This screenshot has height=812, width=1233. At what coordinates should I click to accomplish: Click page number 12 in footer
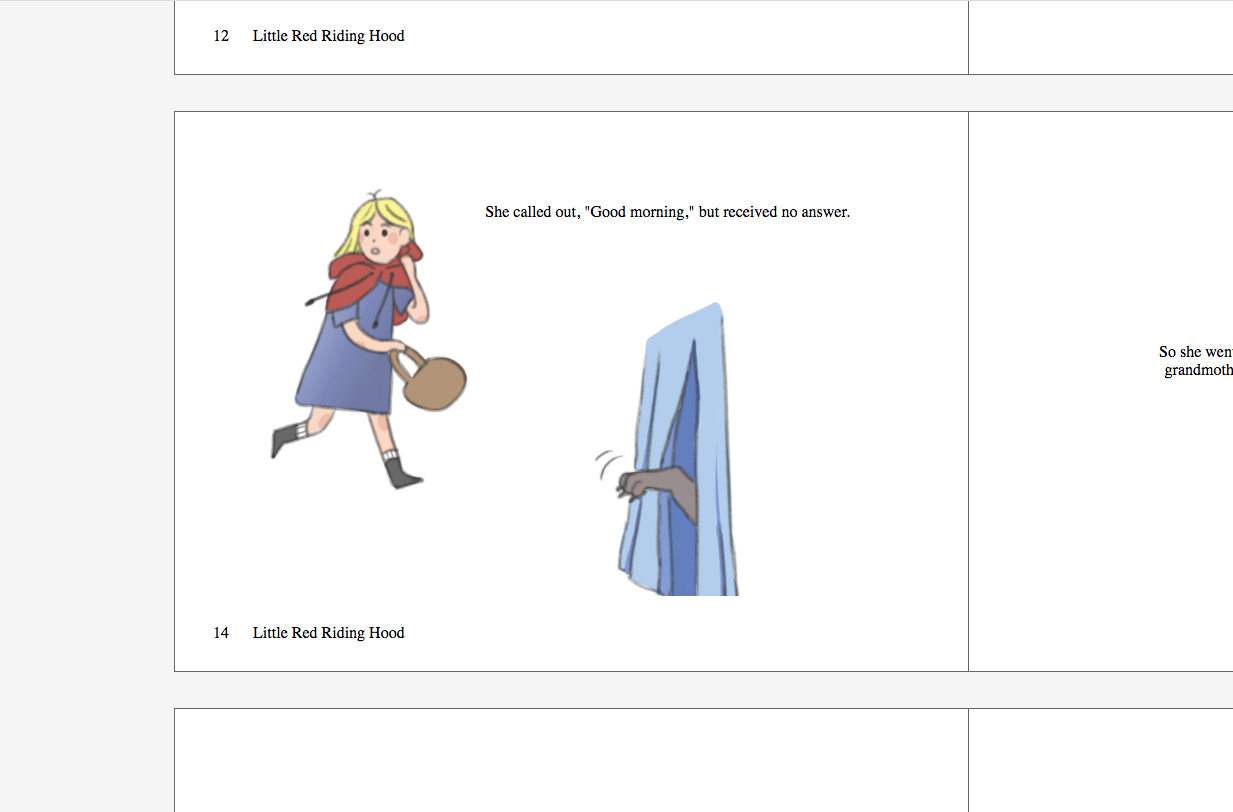click(221, 36)
